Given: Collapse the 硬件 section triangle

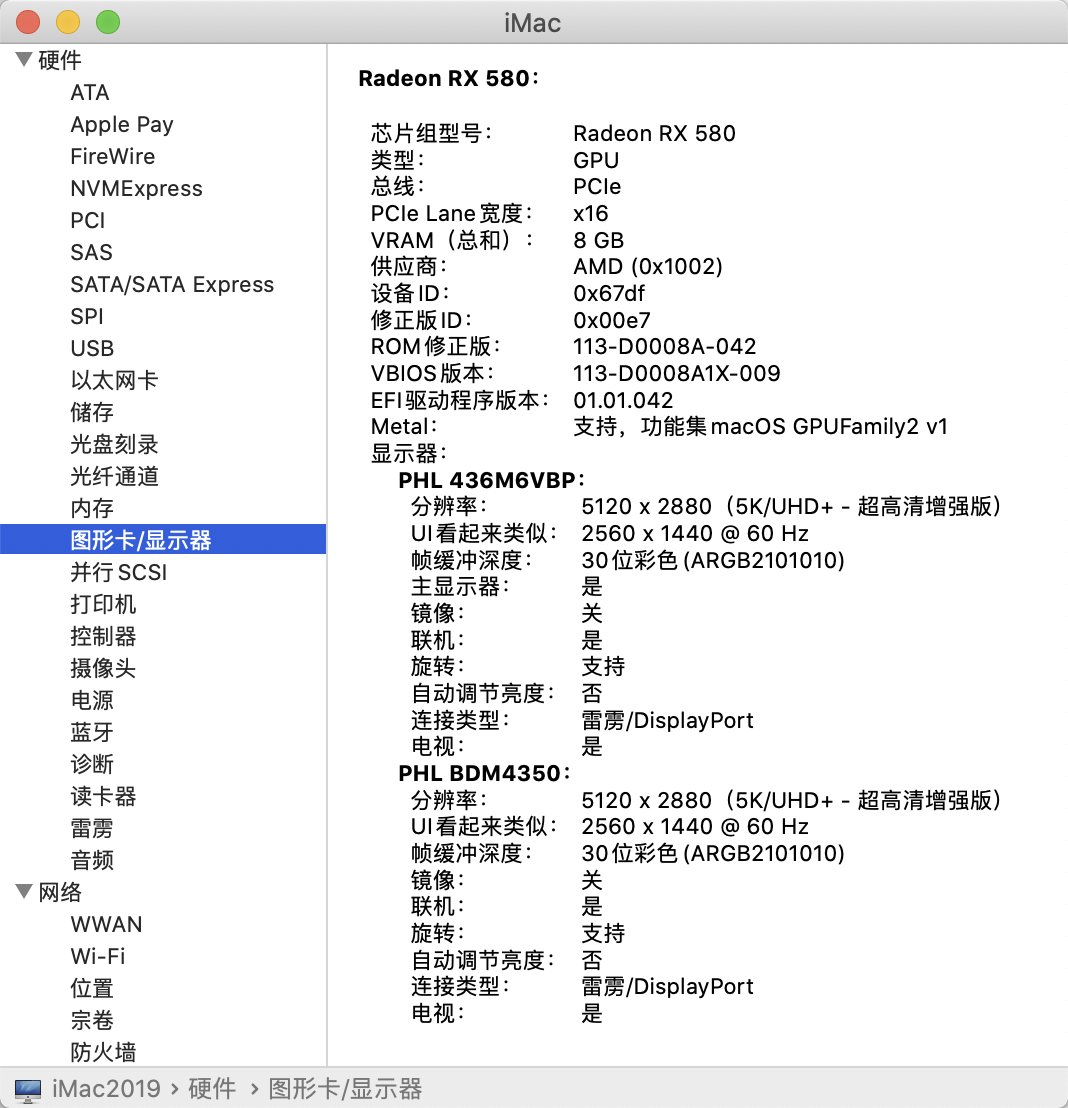Looking at the screenshot, I should pyautogui.click(x=24, y=60).
